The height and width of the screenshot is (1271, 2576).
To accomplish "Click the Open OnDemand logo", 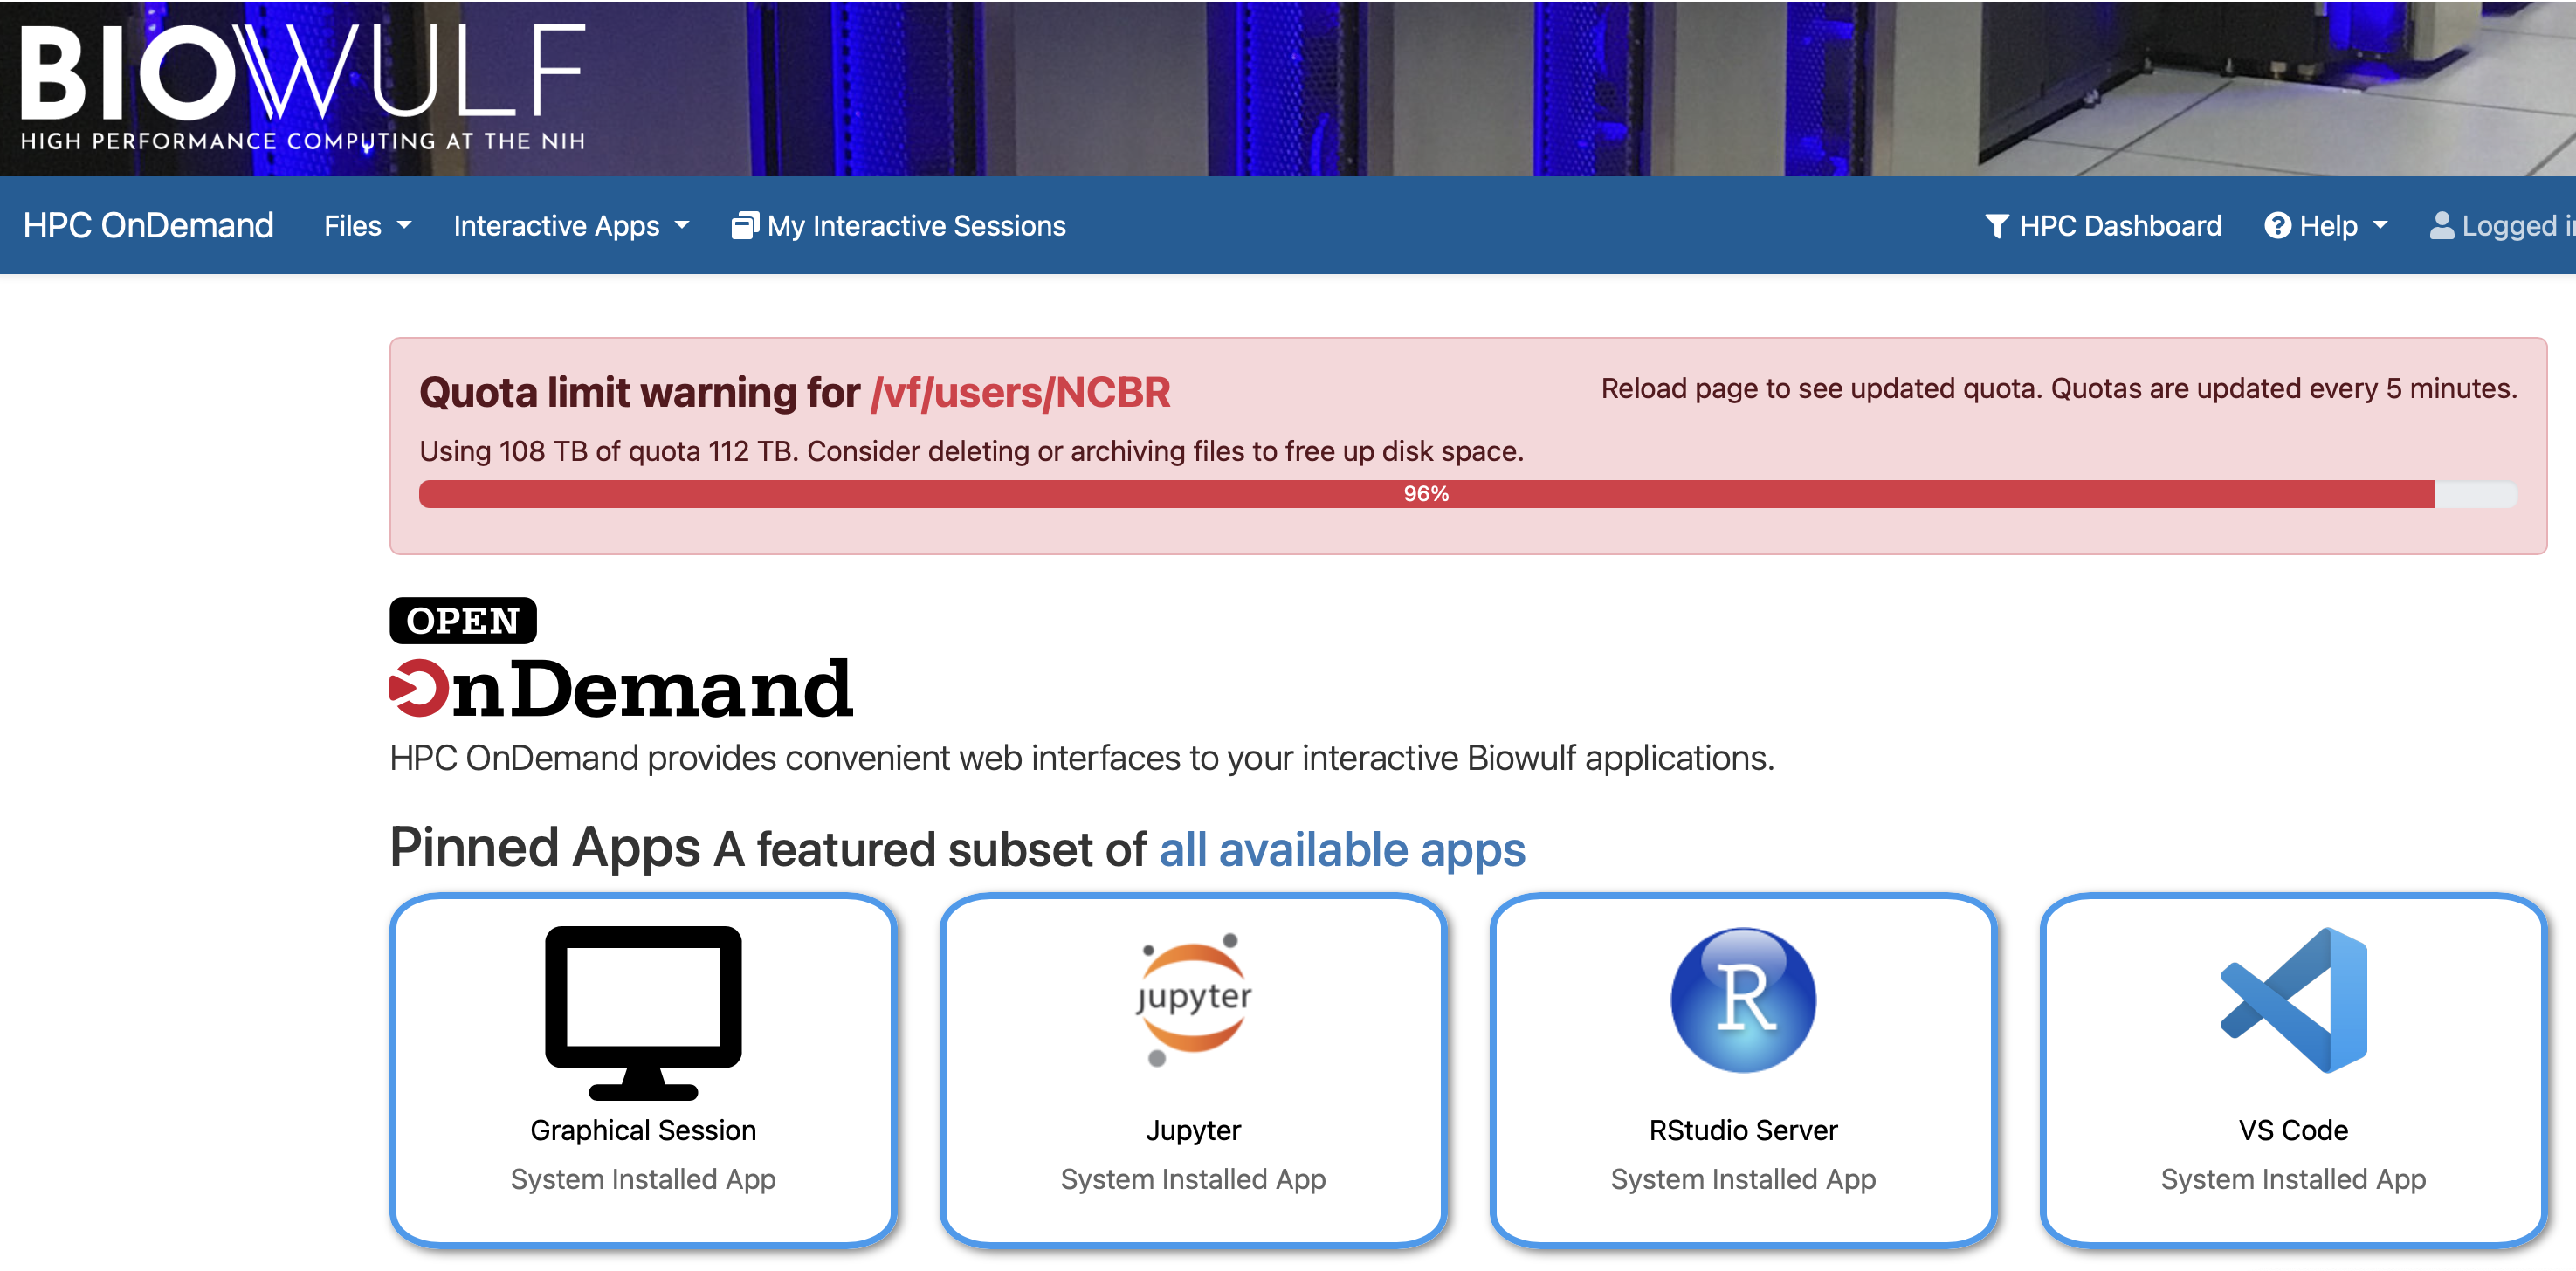I will tap(621, 659).
